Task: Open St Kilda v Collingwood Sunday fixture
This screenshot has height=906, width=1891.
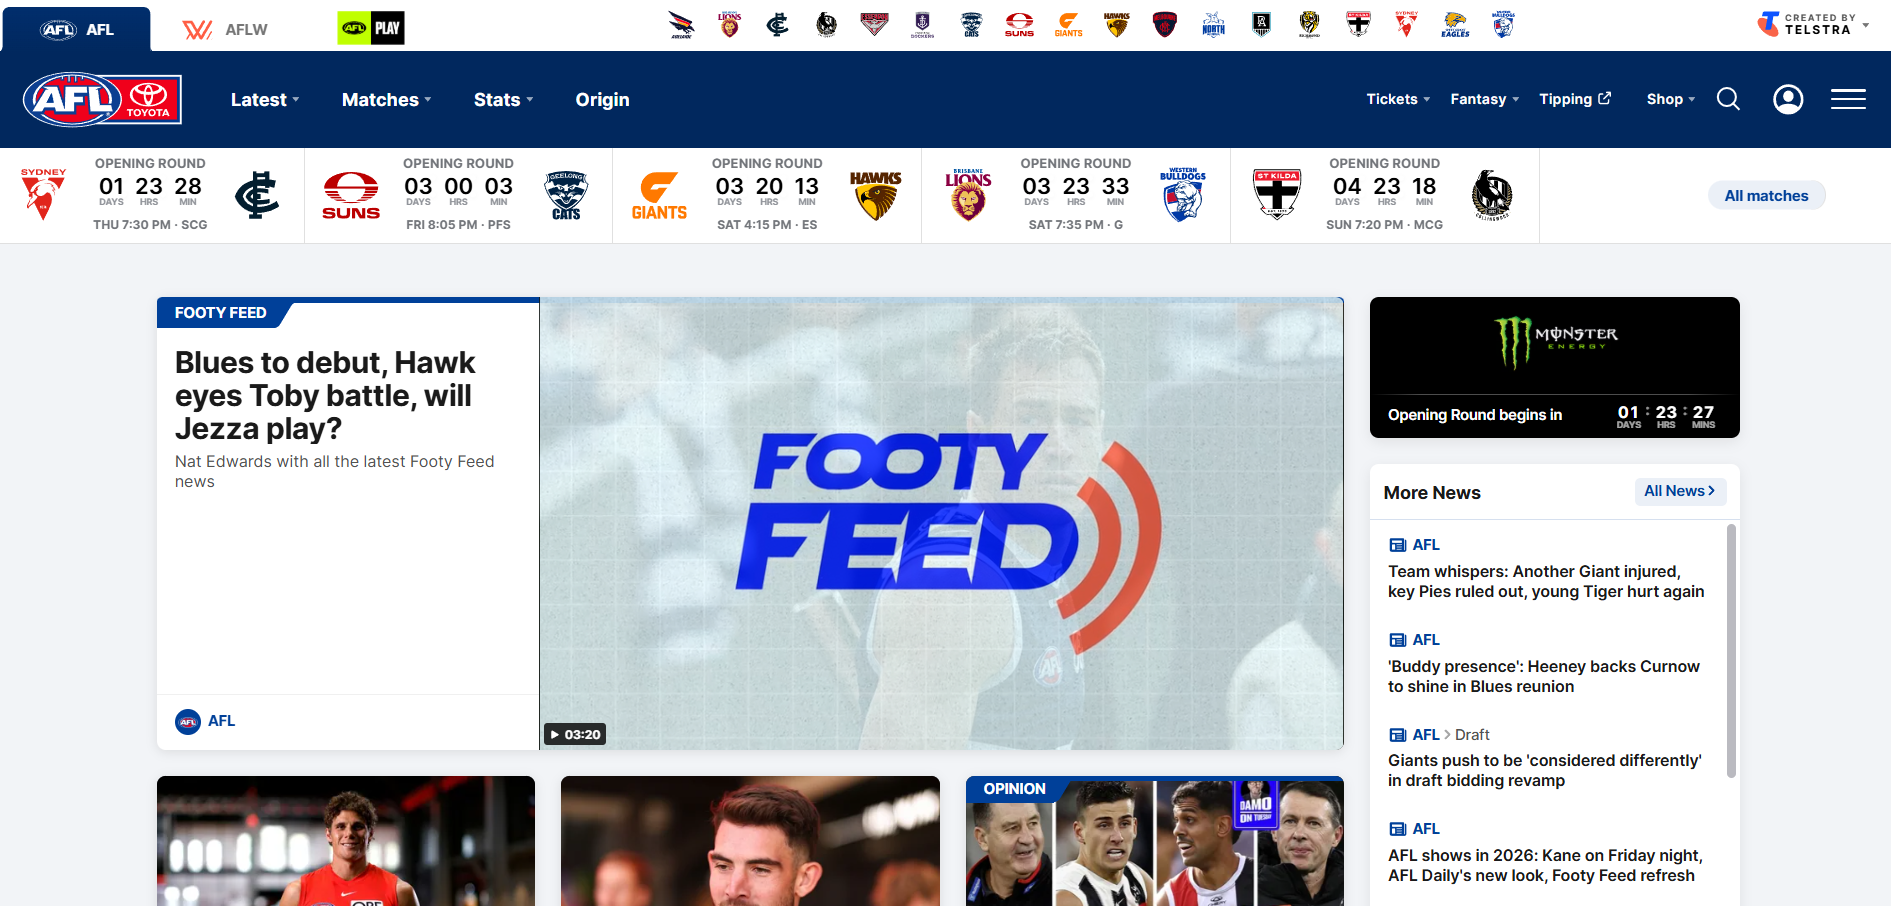Action: pyautogui.click(x=1385, y=196)
